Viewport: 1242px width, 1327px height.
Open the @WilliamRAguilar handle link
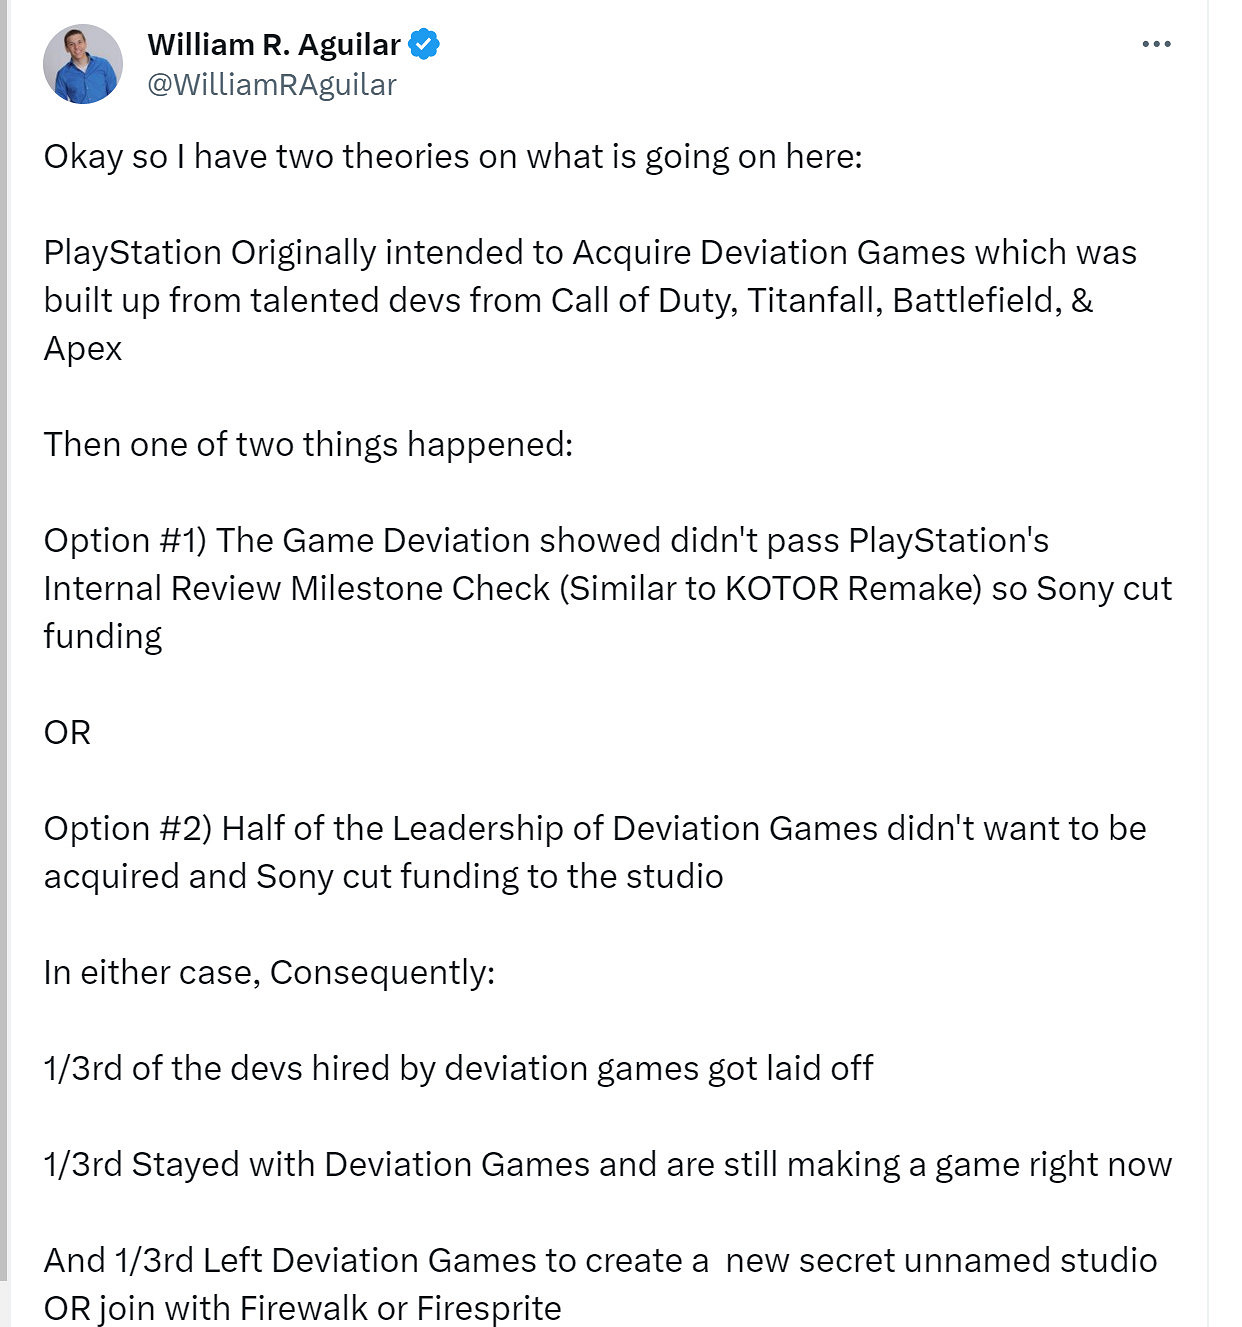tap(270, 85)
